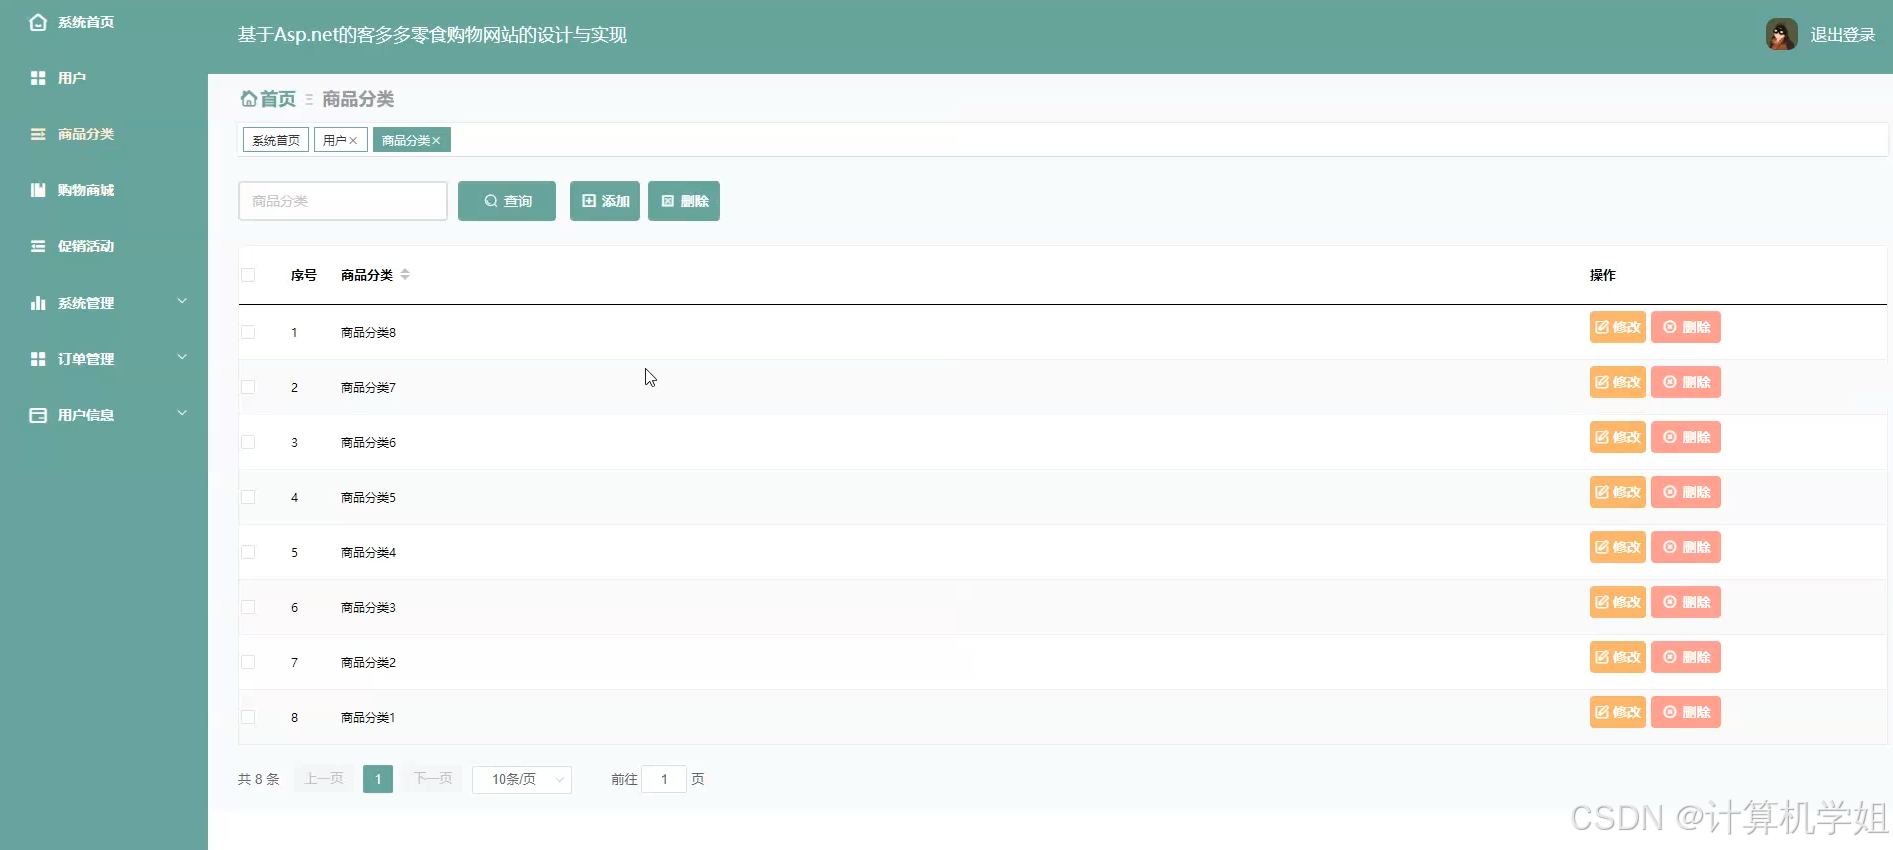The image size is (1893, 850).
Task: Click the sort arrows on 商品分类 column
Action: 405,275
